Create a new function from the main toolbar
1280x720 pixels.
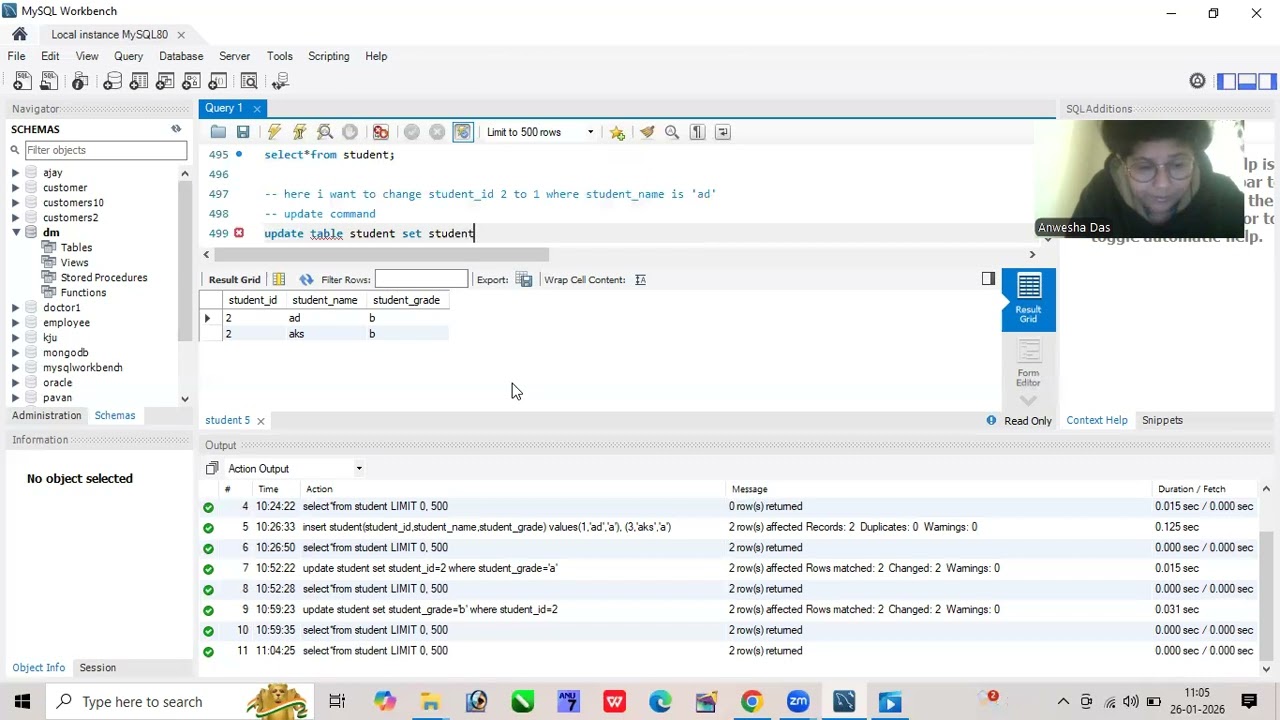click(x=217, y=82)
